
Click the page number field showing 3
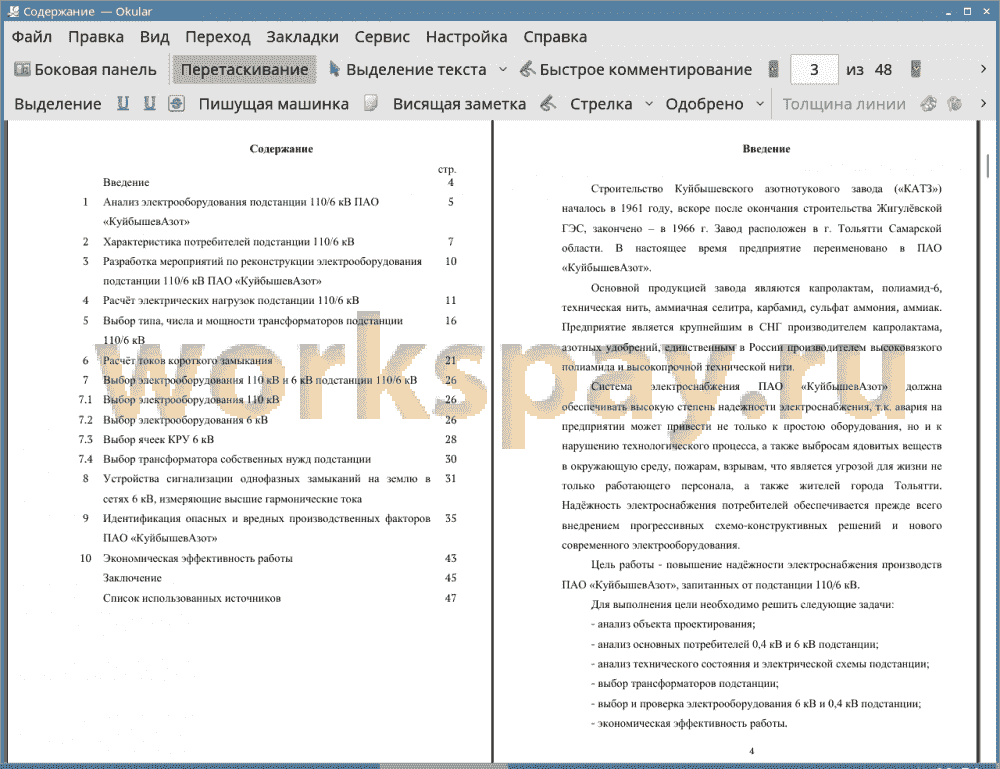click(x=814, y=70)
